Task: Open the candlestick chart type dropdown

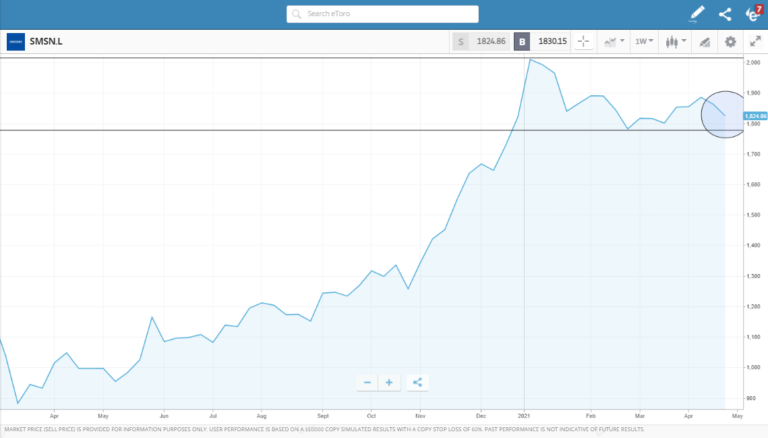Action: pos(676,42)
